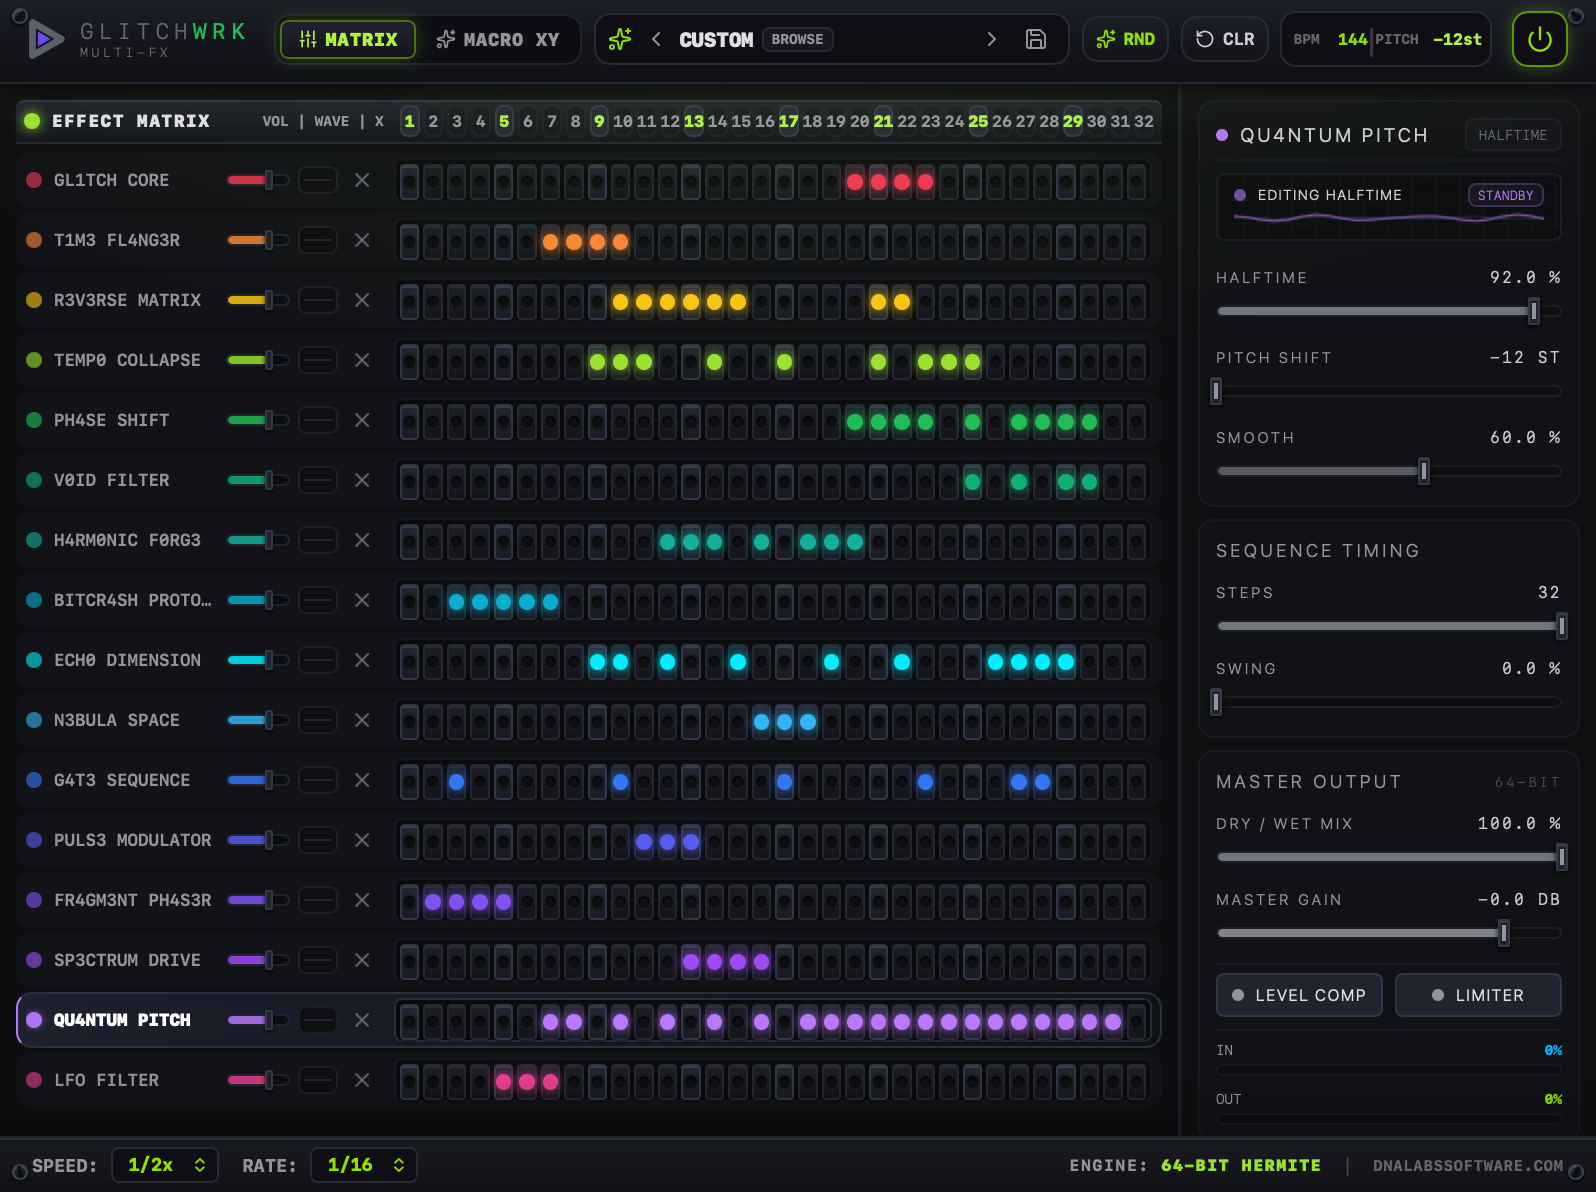Viewport: 1596px width, 1192px height.
Task: Toggle STANDBY in the halftime editor
Action: click(x=1505, y=195)
